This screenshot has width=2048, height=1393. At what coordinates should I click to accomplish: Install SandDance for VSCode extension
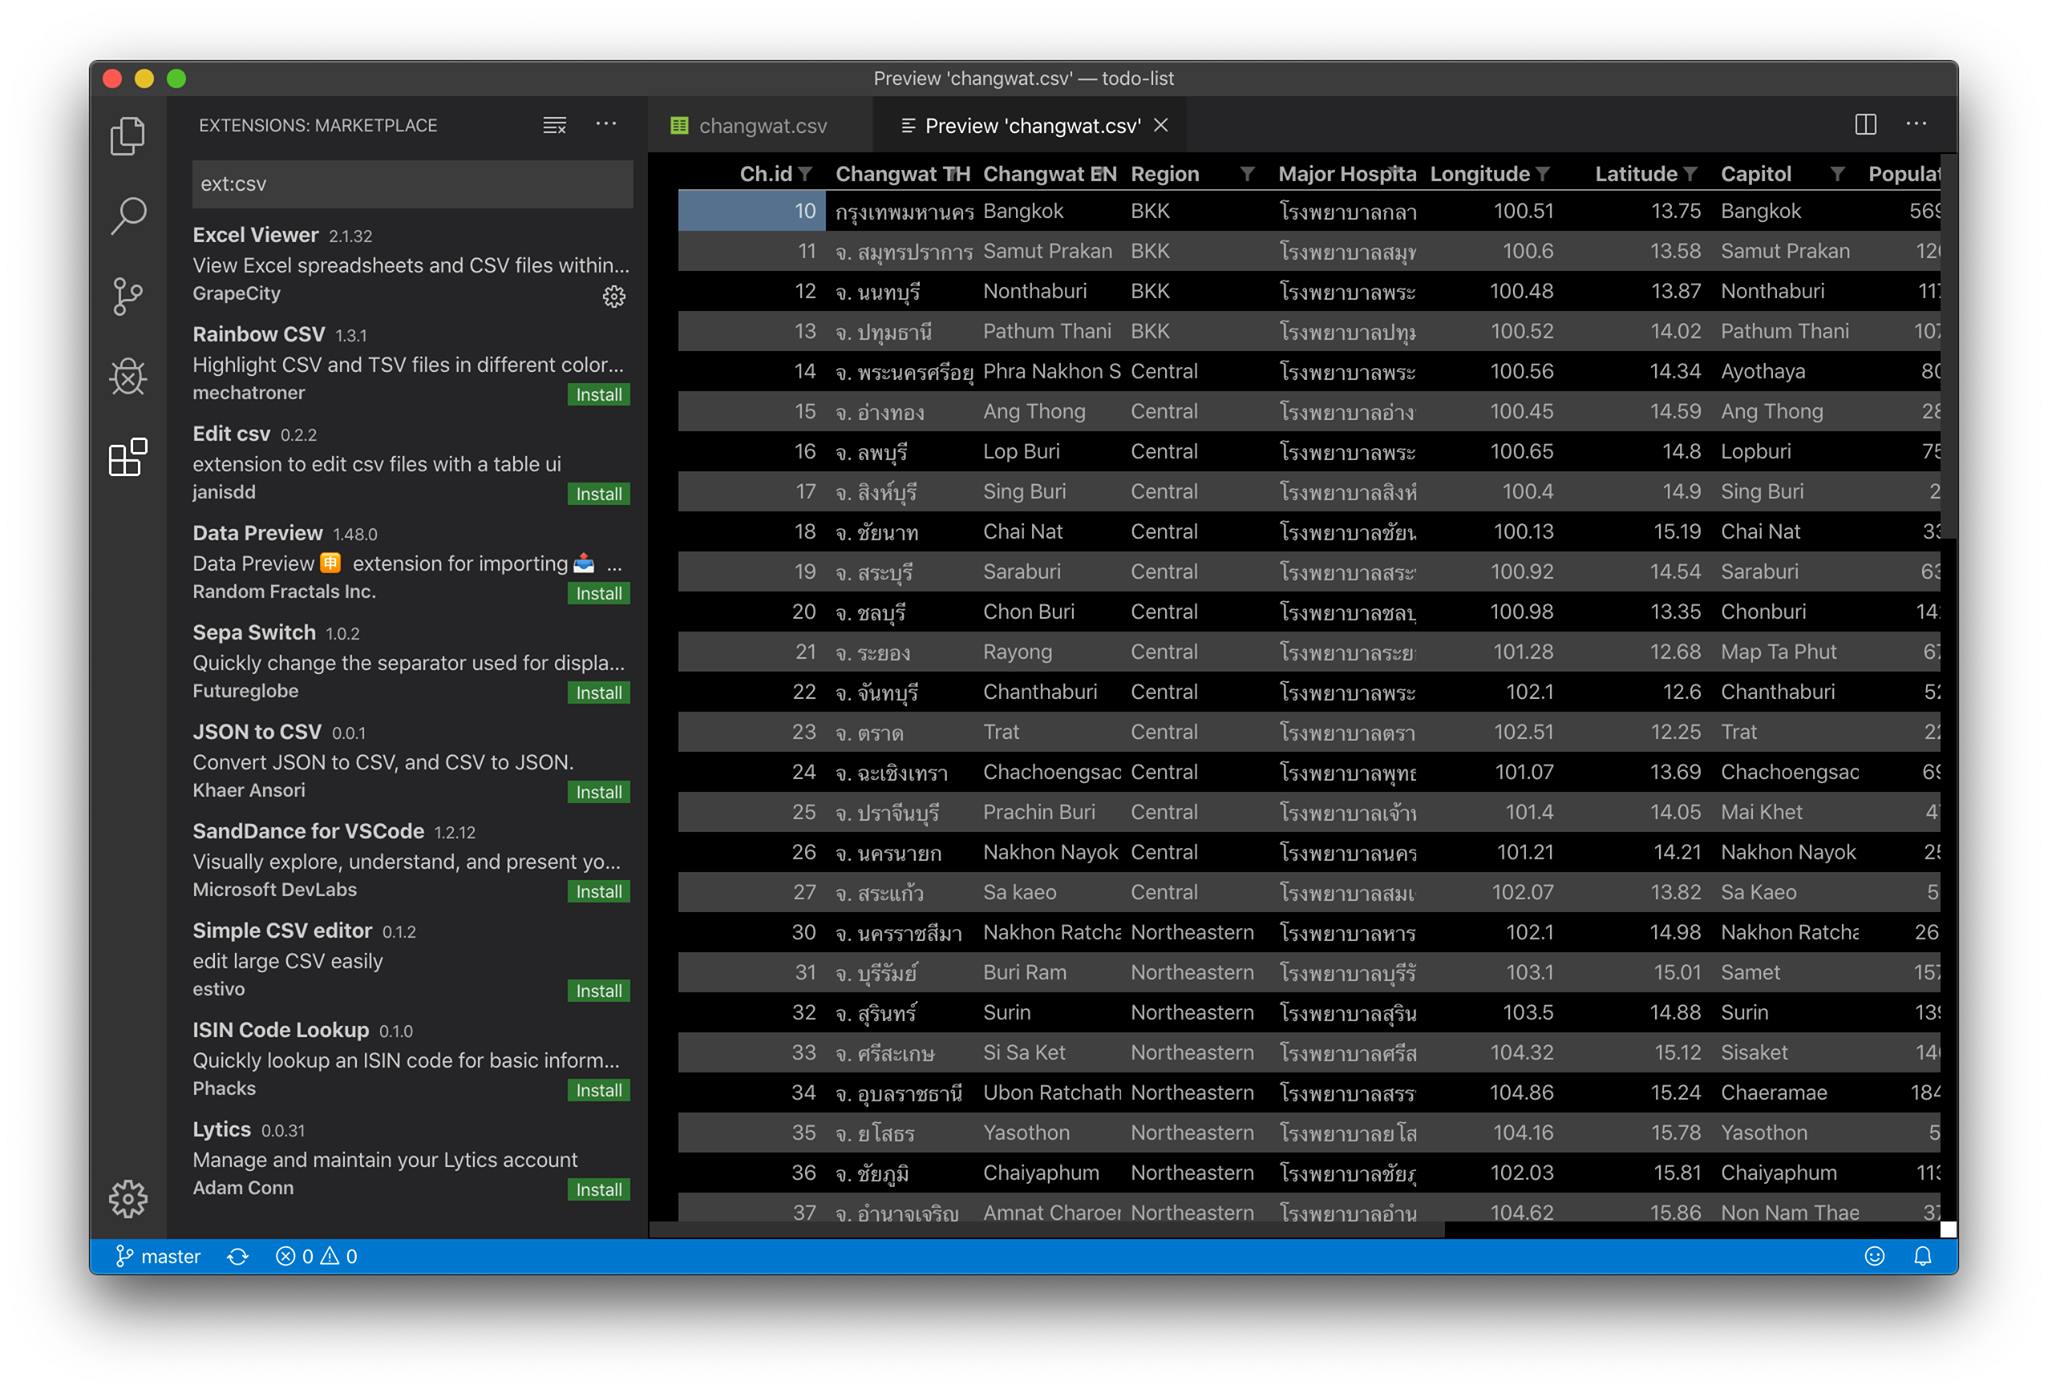click(599, 891)
